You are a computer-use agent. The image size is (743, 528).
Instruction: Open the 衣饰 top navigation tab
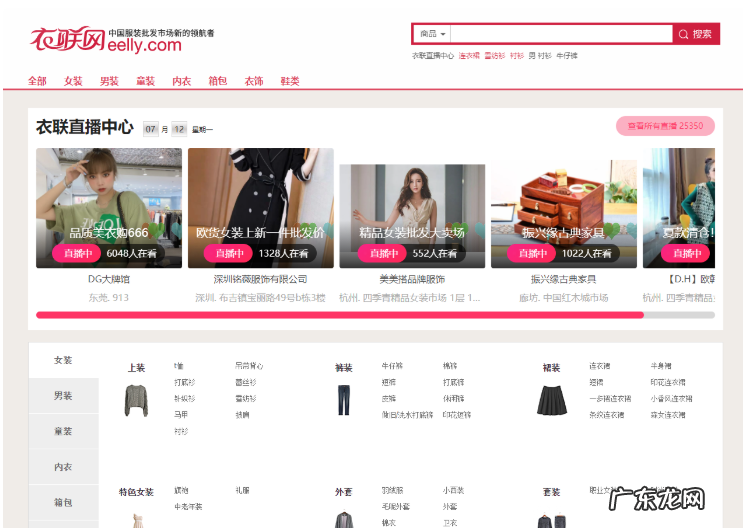point(254,81)
